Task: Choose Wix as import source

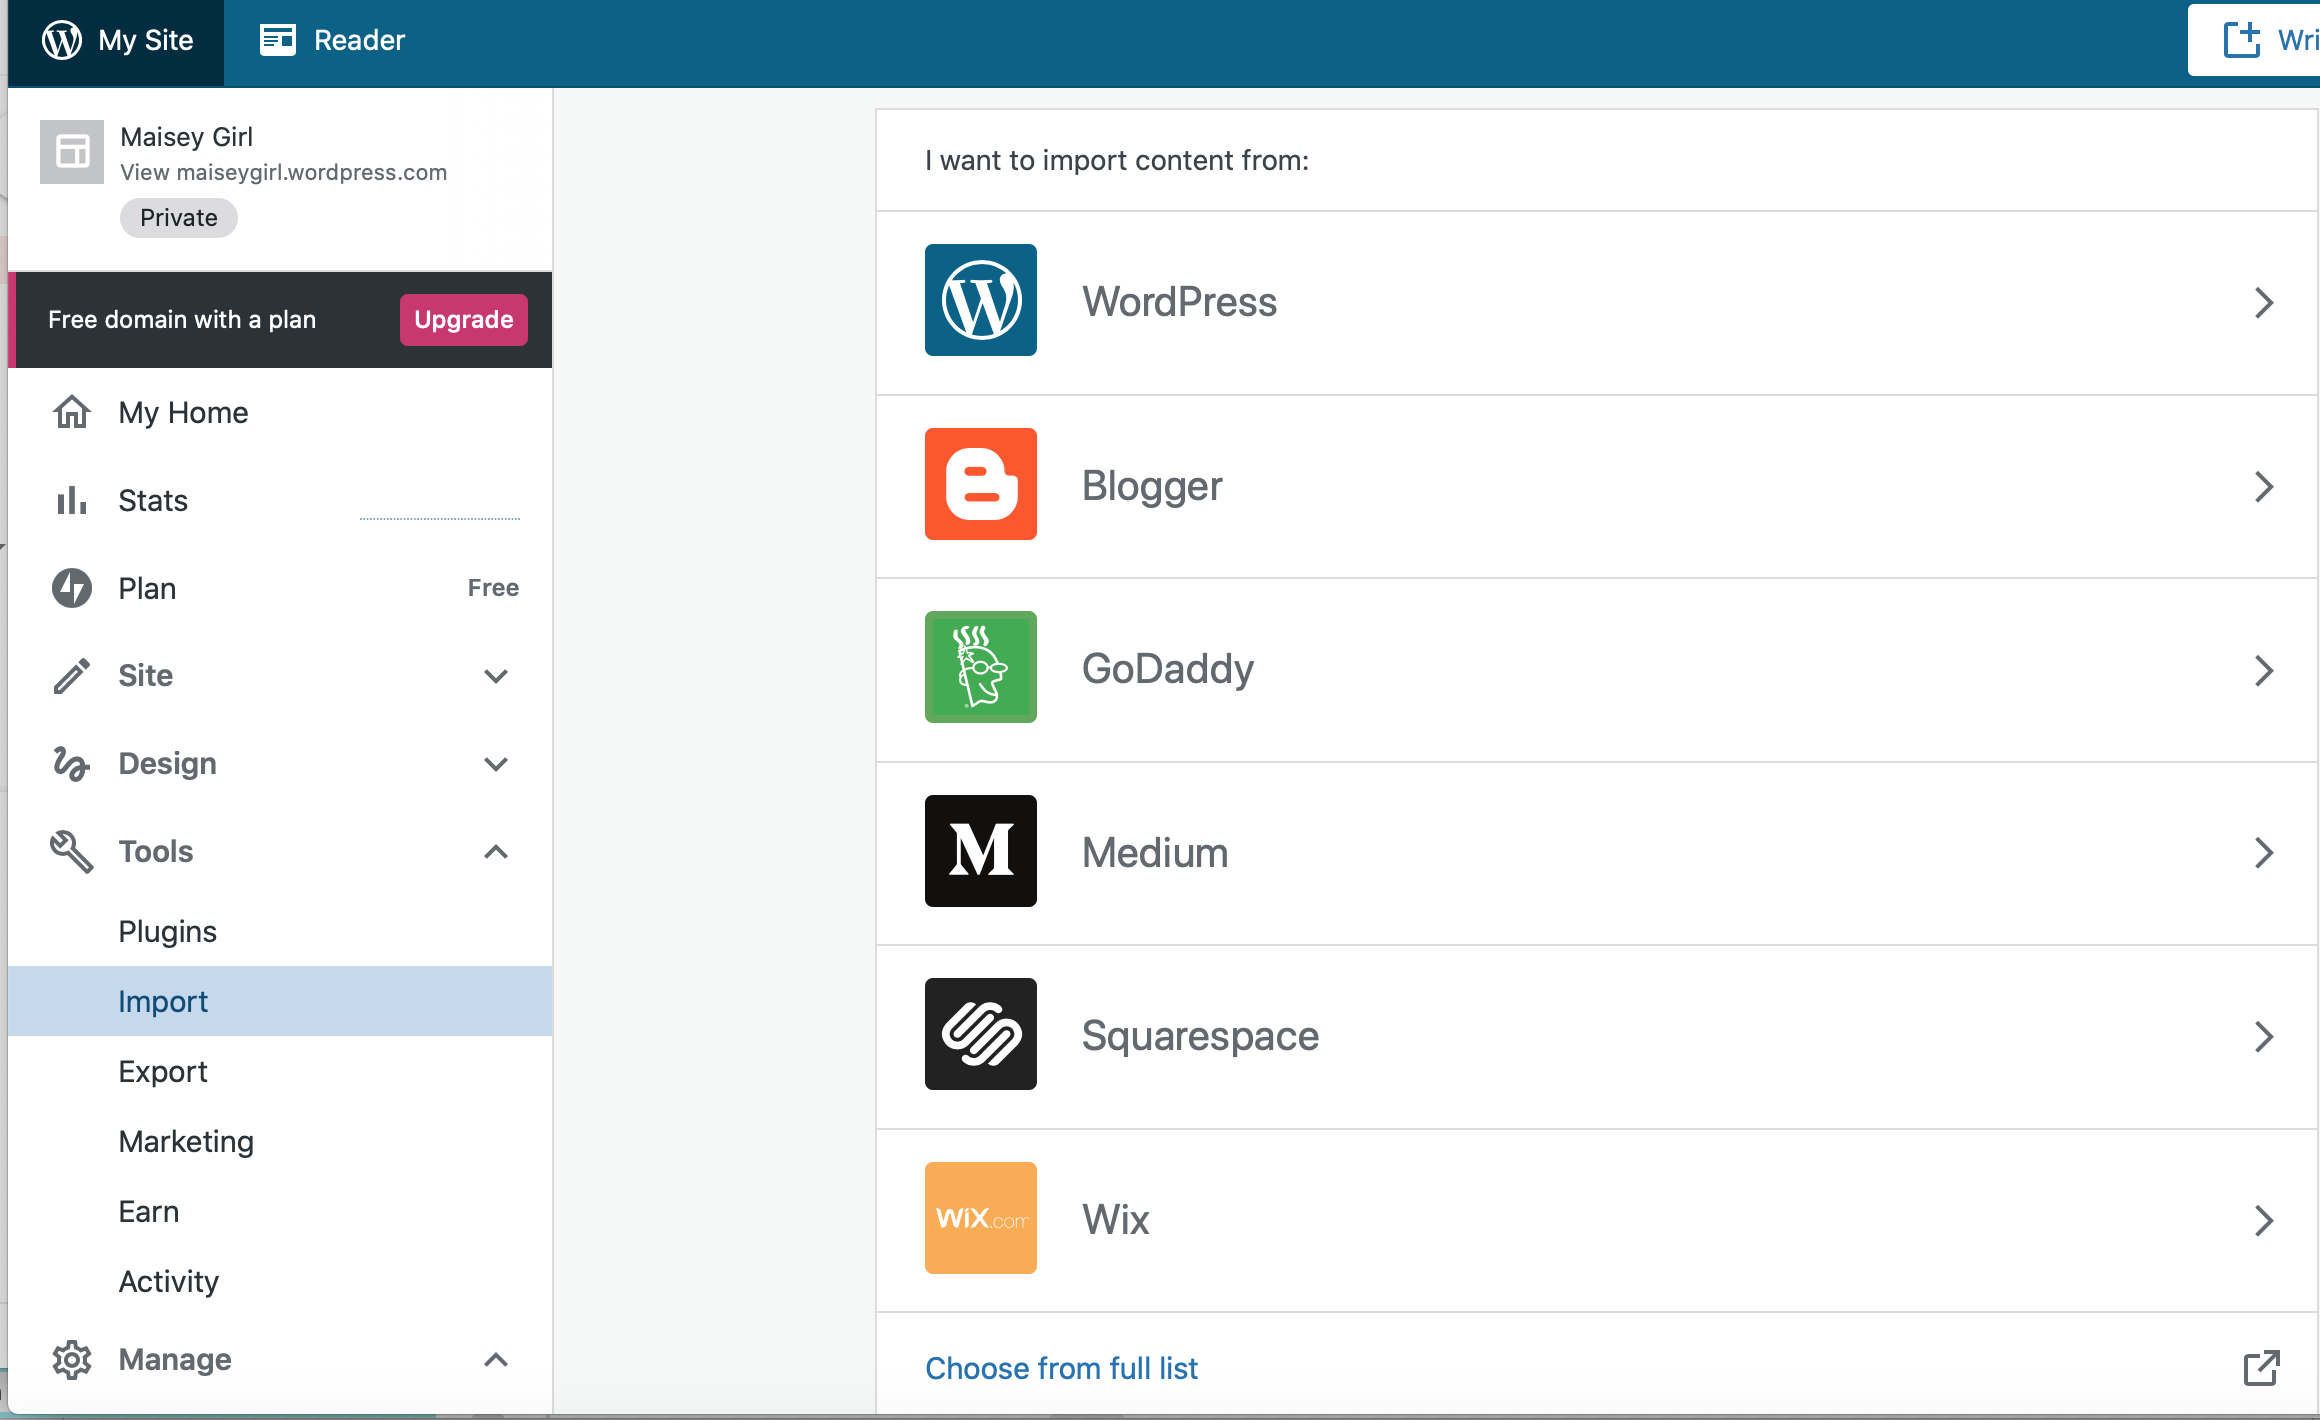Action: tap(1597, 1220)
